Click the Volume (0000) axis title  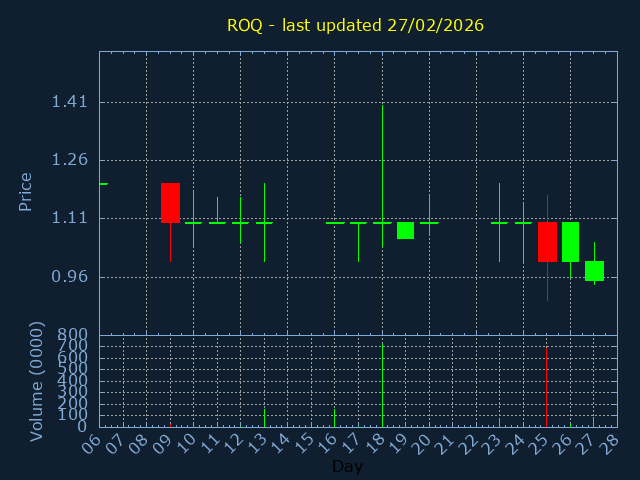37,381
